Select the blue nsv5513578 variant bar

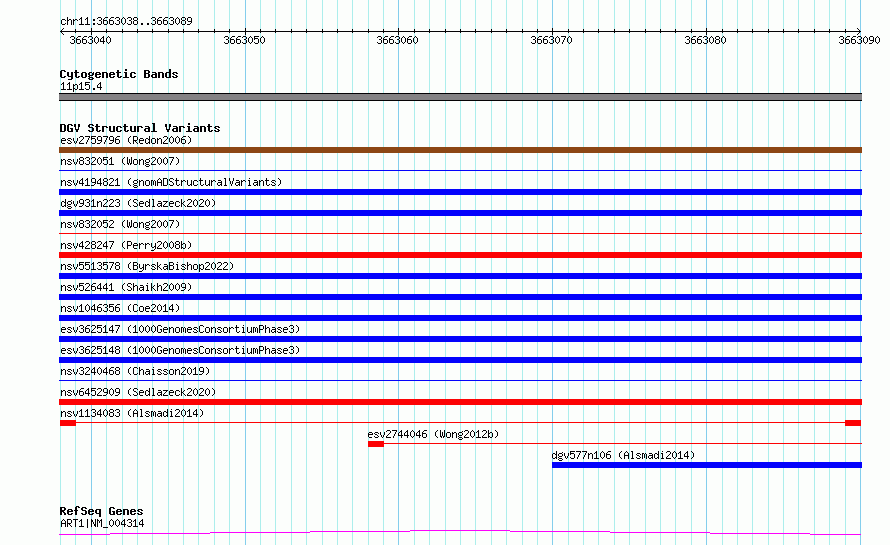pos(460,276)
